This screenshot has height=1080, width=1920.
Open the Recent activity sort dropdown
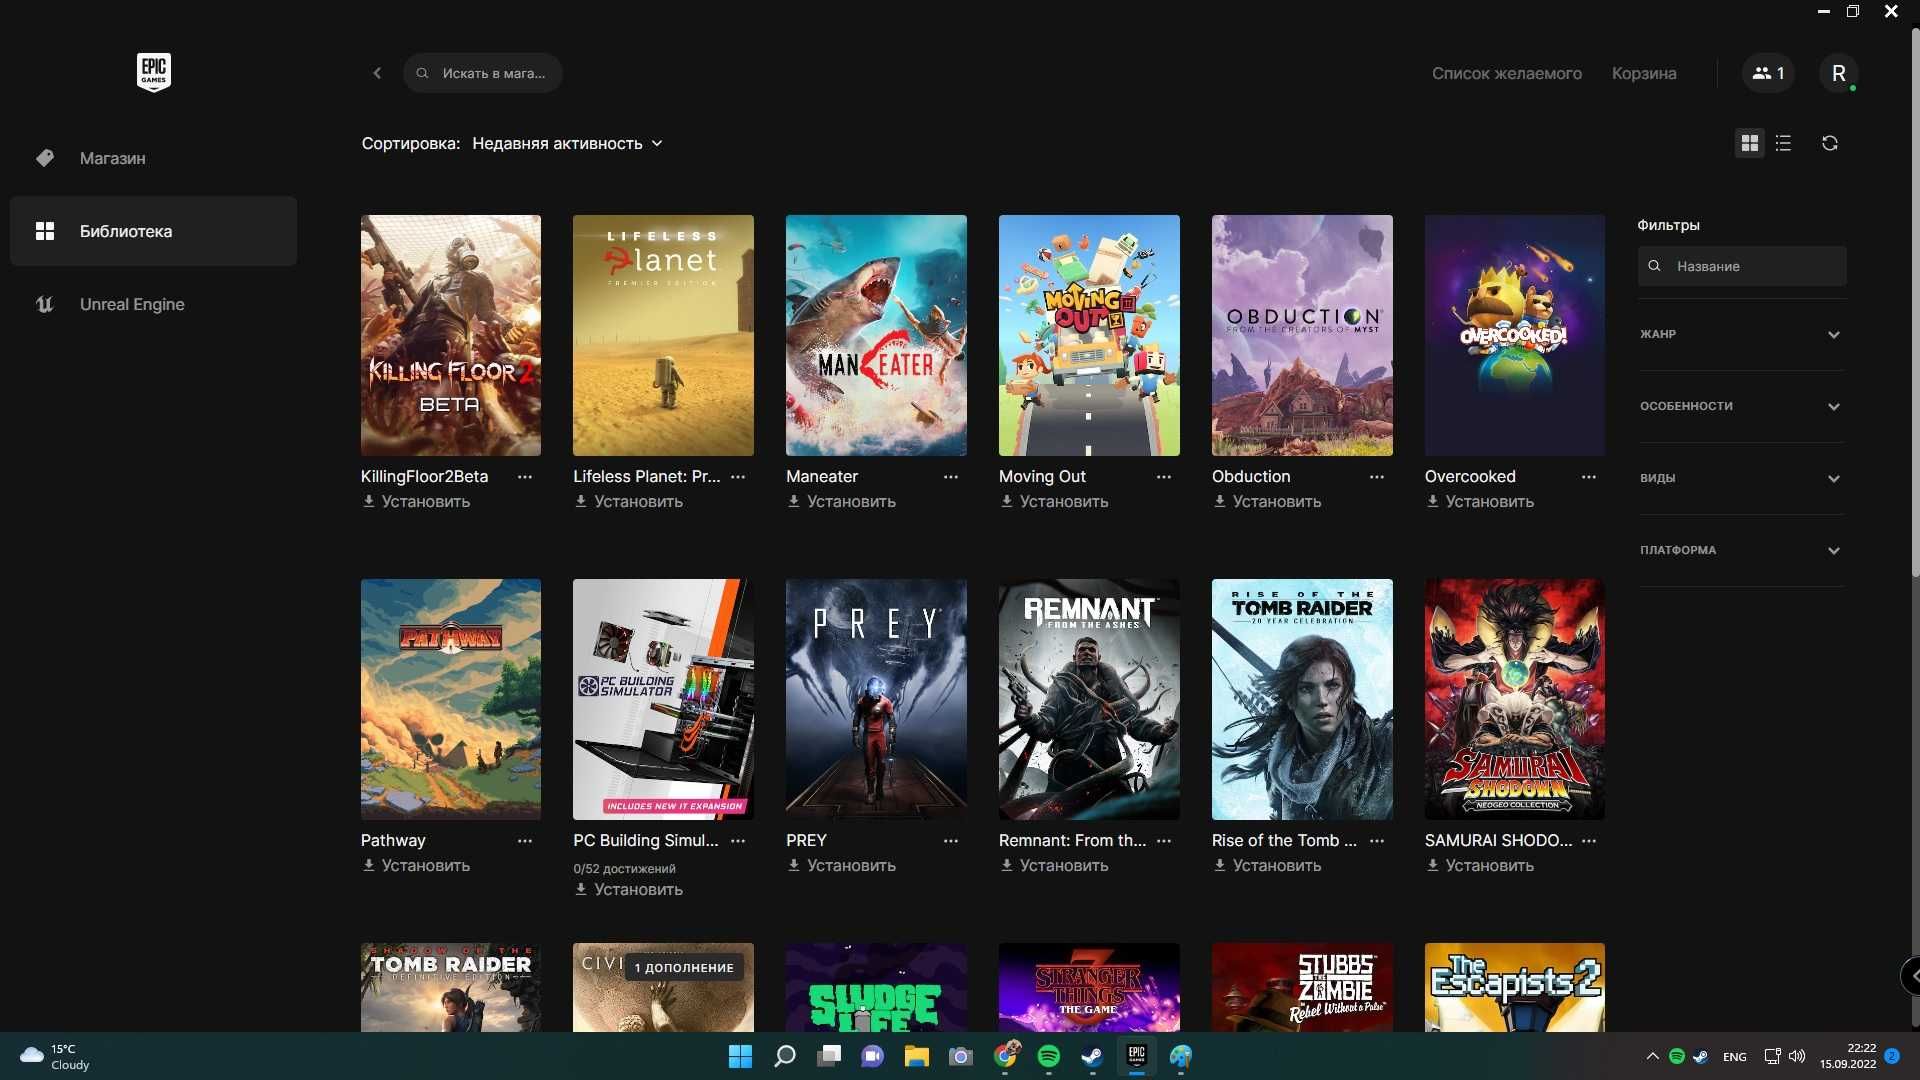pos(567,143)
